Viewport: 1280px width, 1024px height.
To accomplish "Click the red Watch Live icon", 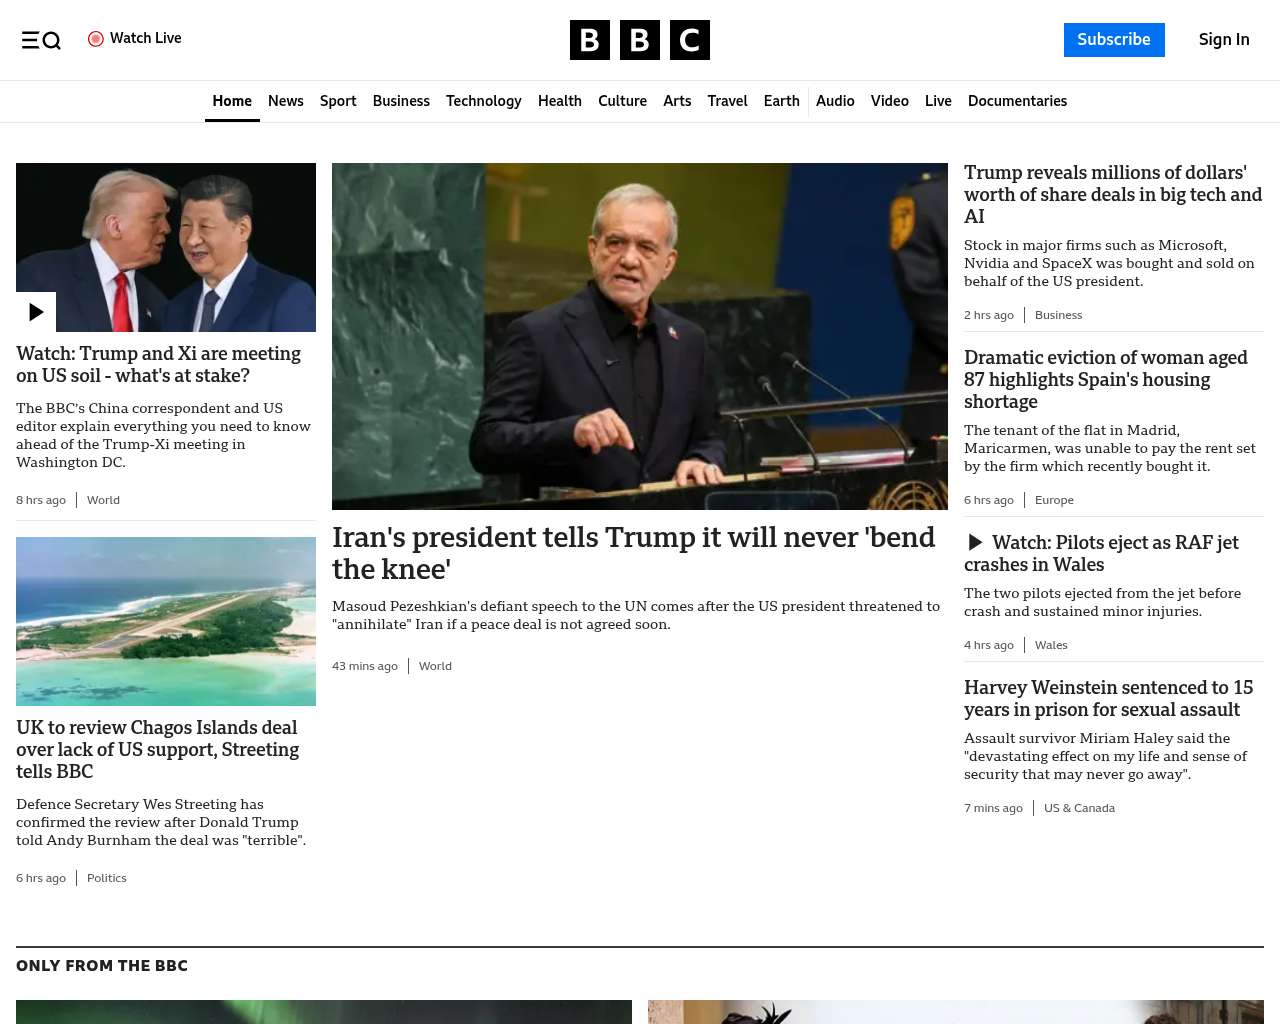I will (96, 39).
